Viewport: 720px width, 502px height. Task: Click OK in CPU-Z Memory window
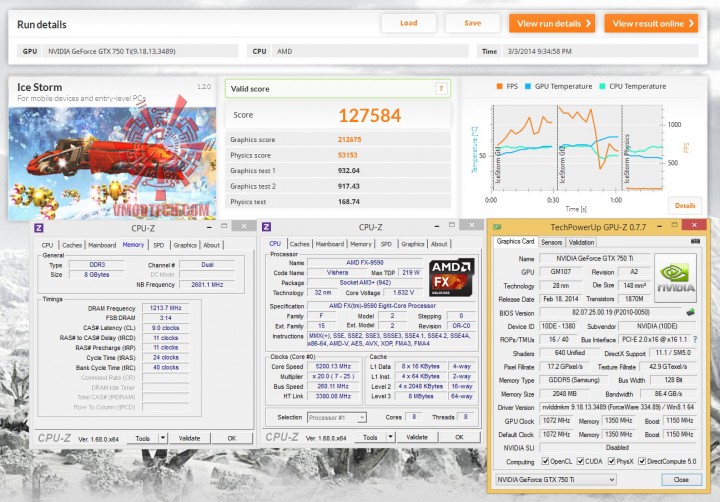[x=232, y=438]
